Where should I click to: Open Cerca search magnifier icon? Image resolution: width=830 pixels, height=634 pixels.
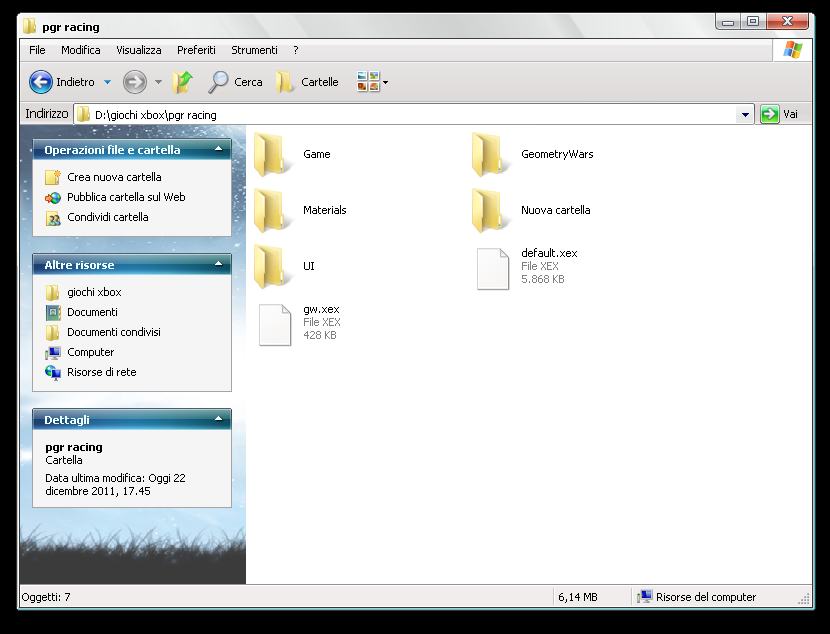(x=218, y=82)
